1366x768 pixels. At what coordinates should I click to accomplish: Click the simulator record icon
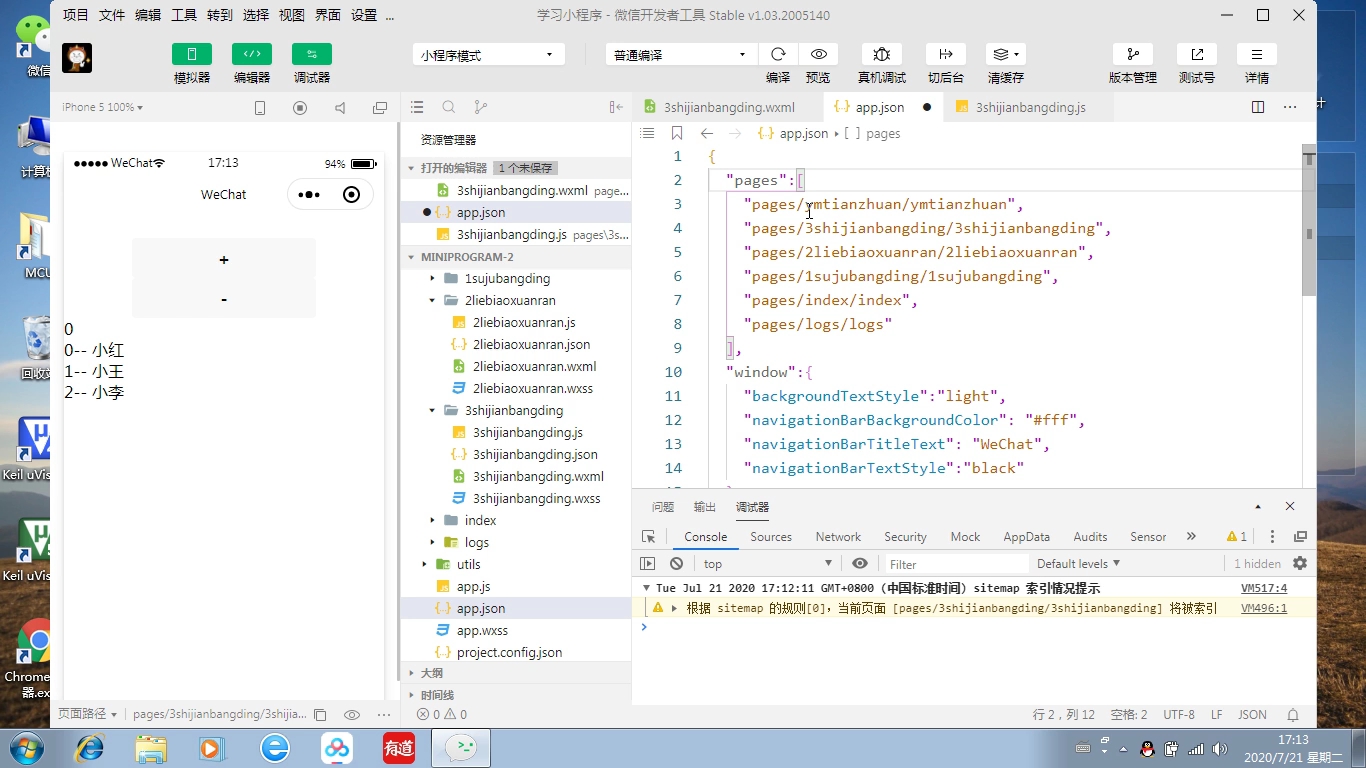click(x=300, y=108)
